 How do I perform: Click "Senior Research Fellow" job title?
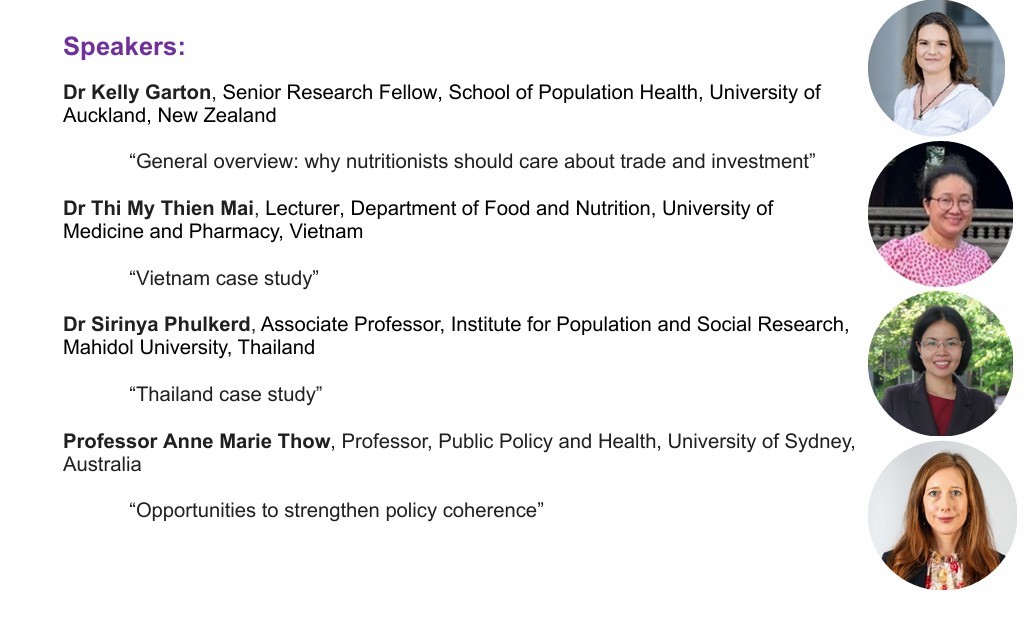tap(330, 93)
